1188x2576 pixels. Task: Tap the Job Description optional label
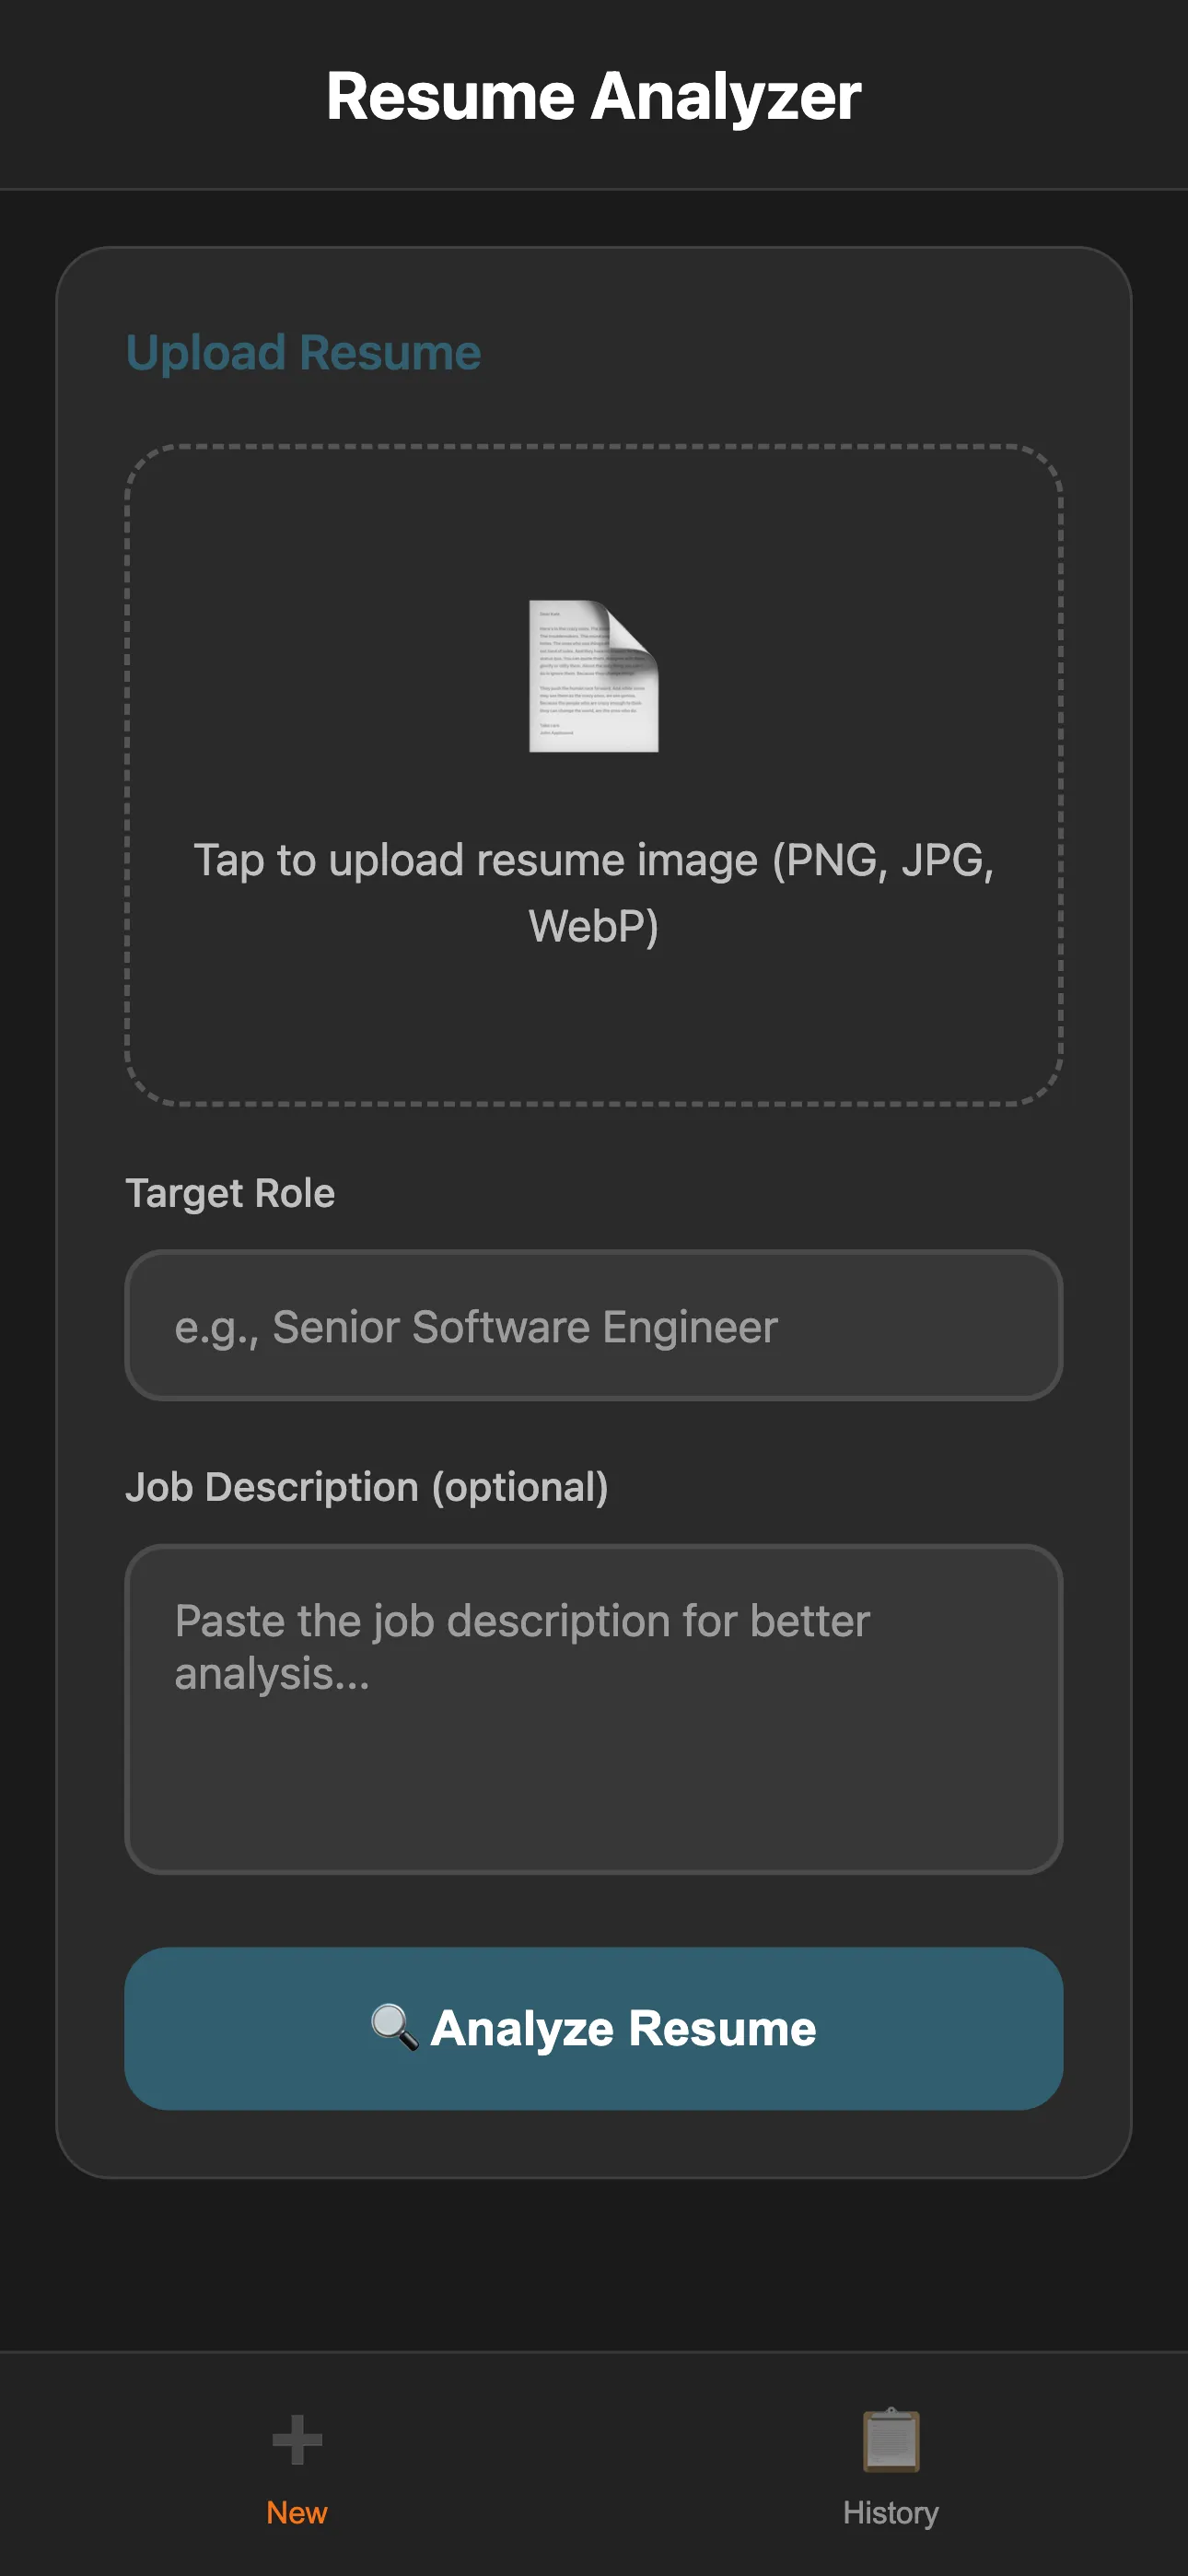[368, 1487]
